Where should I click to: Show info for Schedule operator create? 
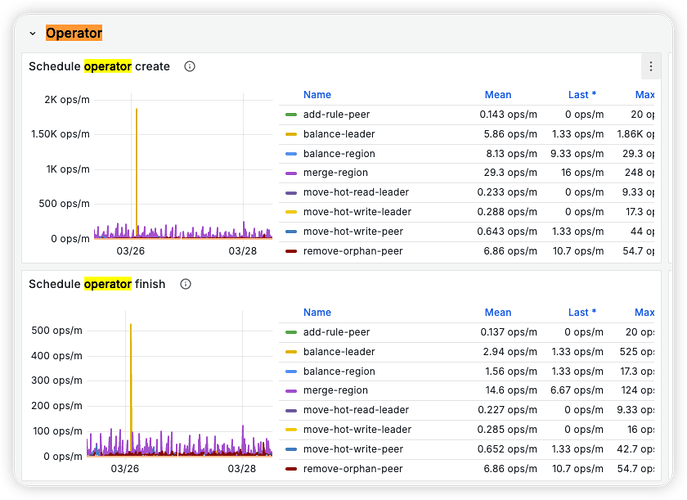[189, 66]
